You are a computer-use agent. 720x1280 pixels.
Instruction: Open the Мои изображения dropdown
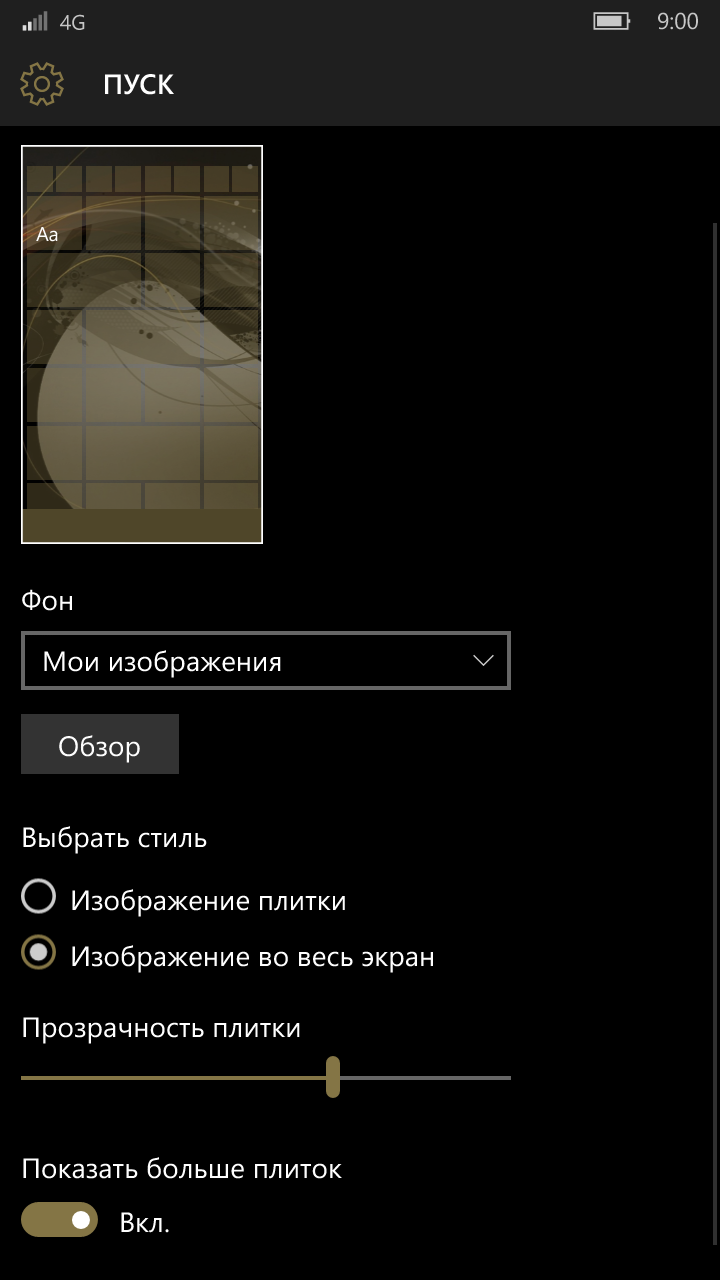tap(266, 661)
